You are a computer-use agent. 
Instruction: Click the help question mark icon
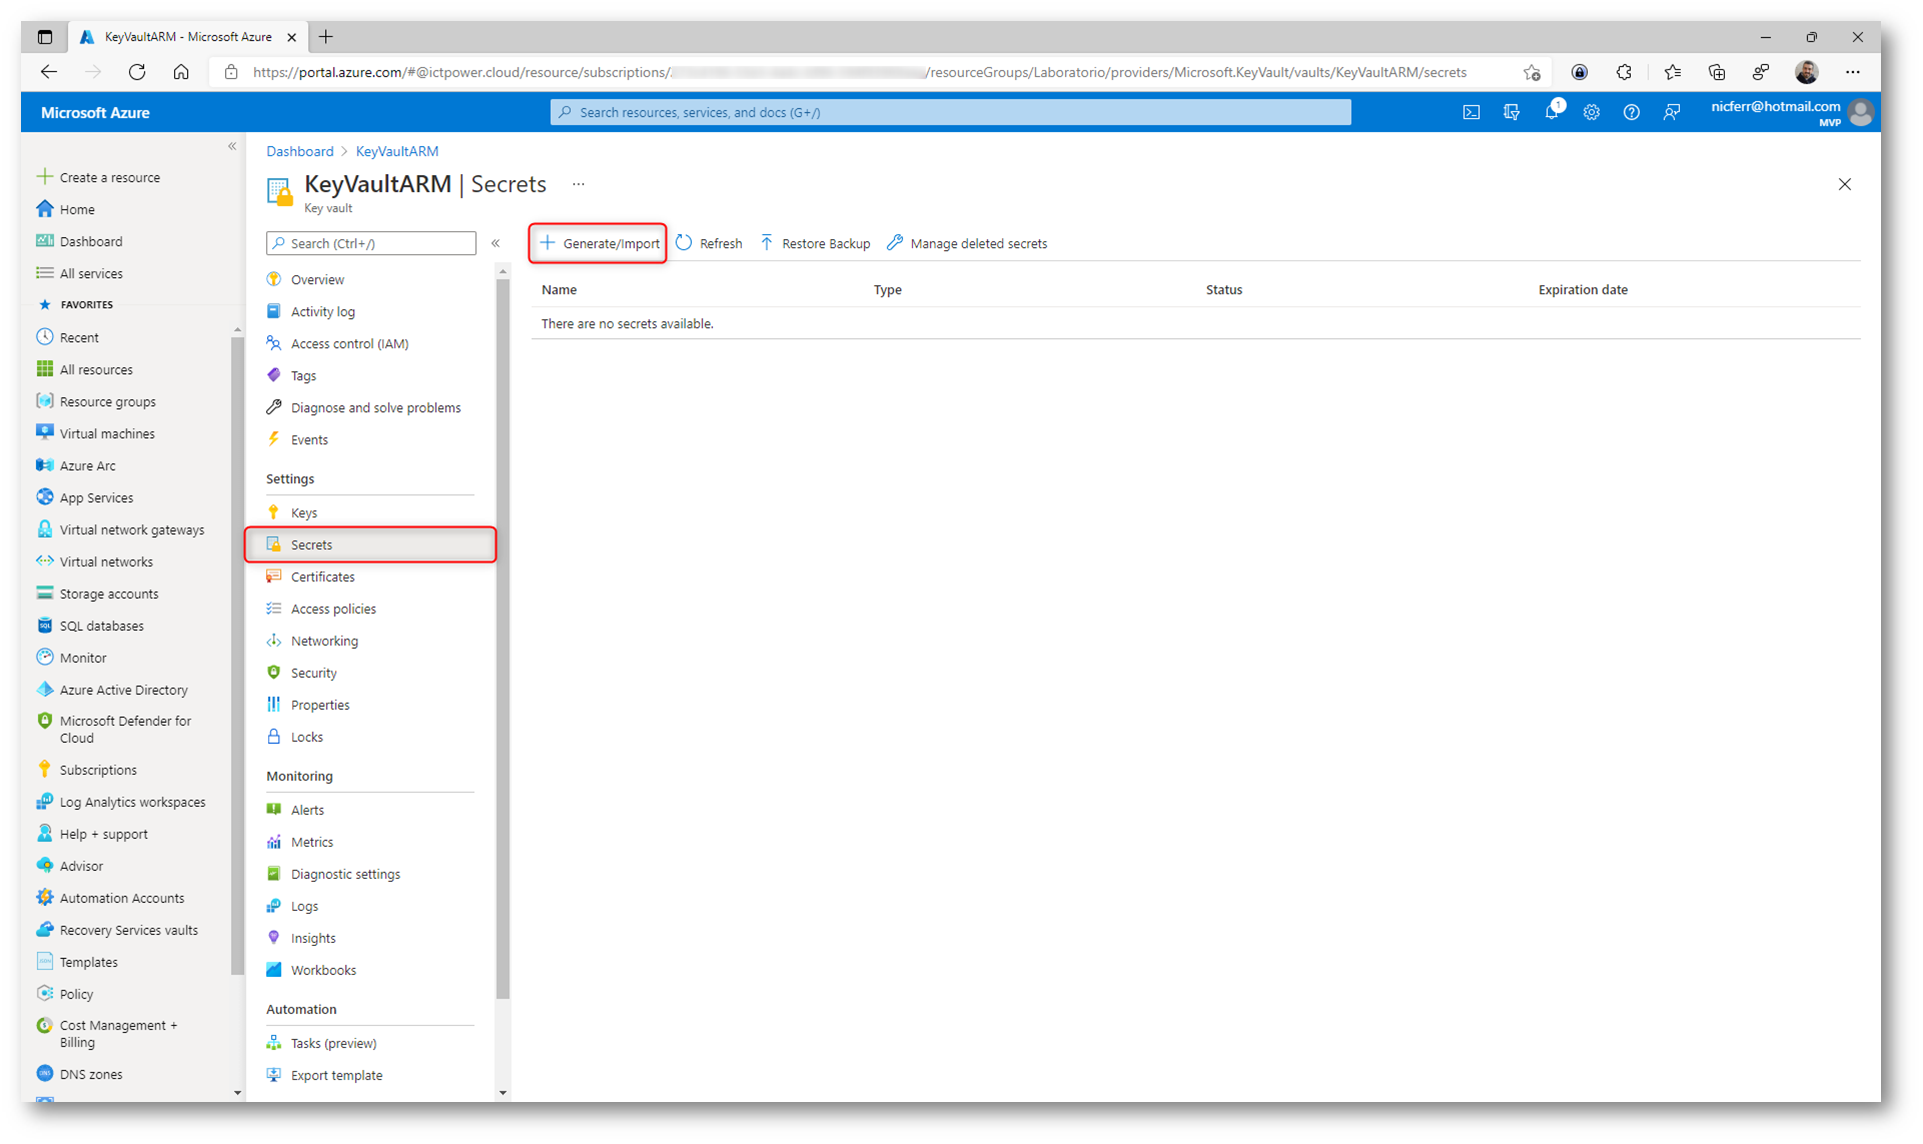pos(1631,113)
